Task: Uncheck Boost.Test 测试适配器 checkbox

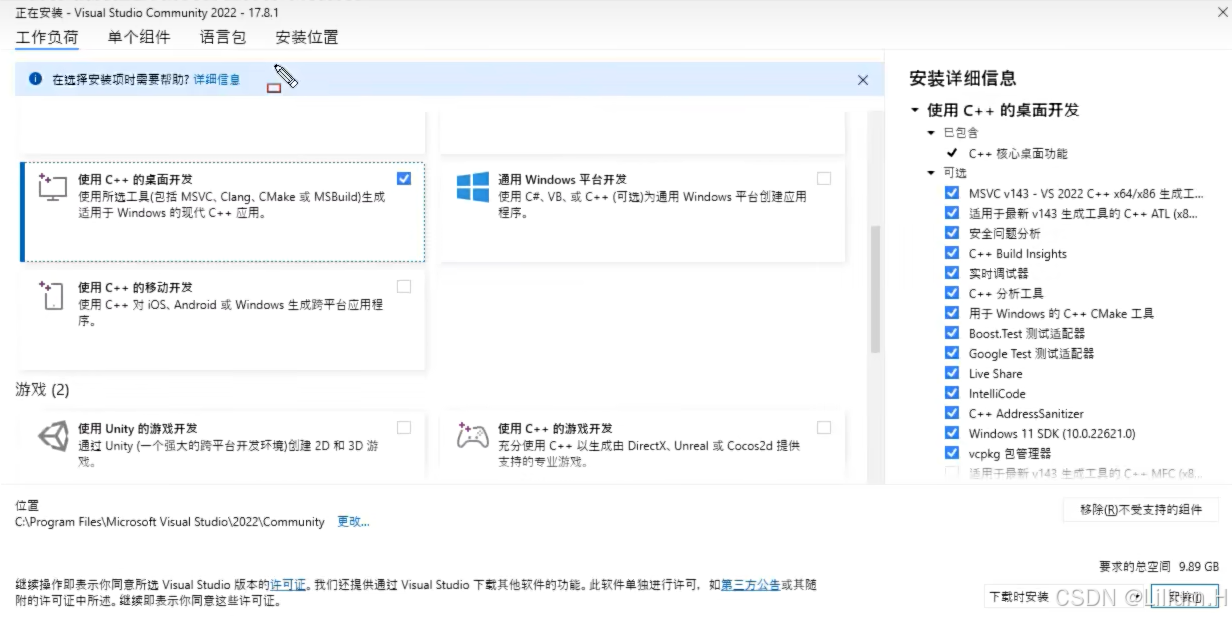Action: (952, 333)
